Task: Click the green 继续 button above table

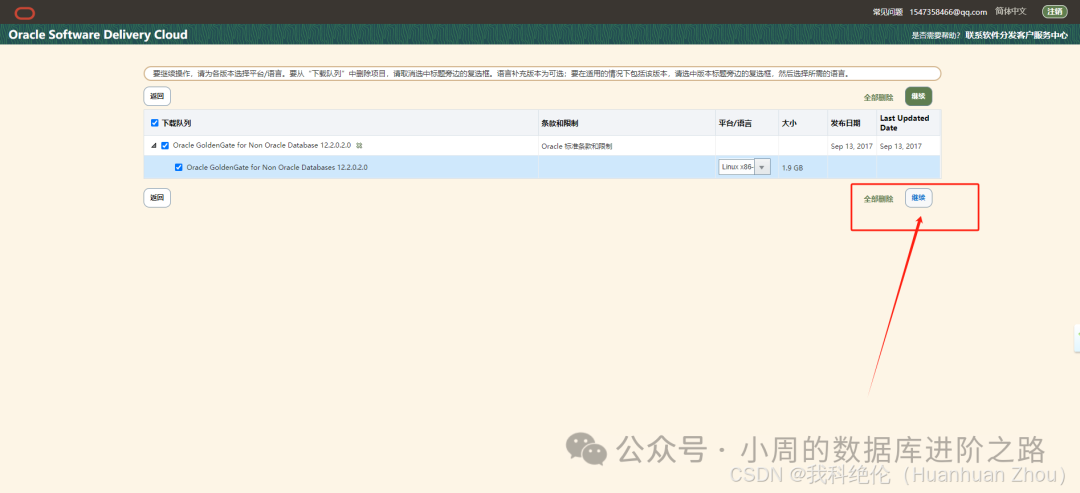Action: click(x=918, y=96)
